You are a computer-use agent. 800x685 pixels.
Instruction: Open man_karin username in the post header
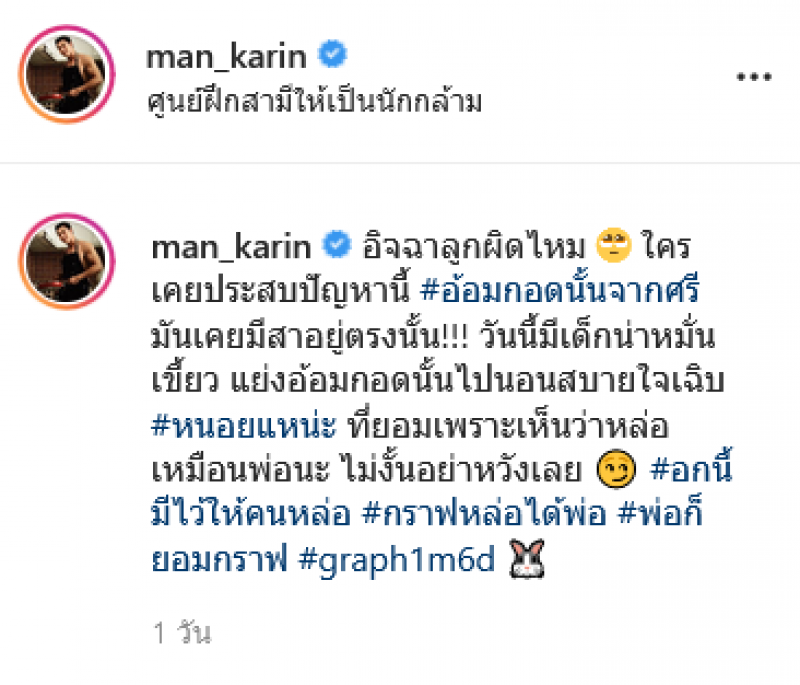227,56
